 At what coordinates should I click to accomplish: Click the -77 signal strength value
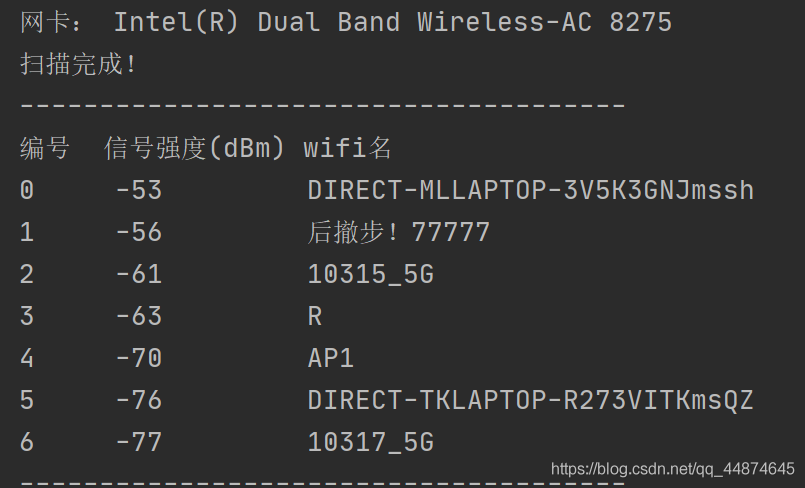138,442
